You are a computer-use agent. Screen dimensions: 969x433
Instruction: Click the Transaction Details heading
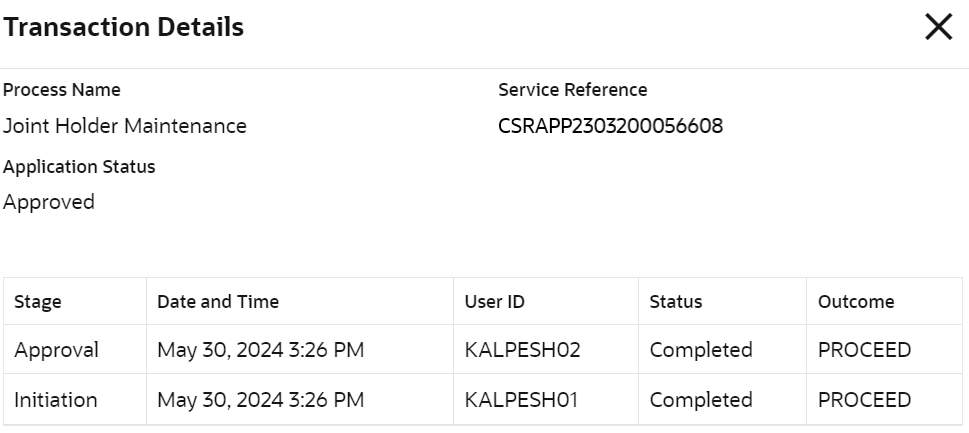[x=124, y=28]
